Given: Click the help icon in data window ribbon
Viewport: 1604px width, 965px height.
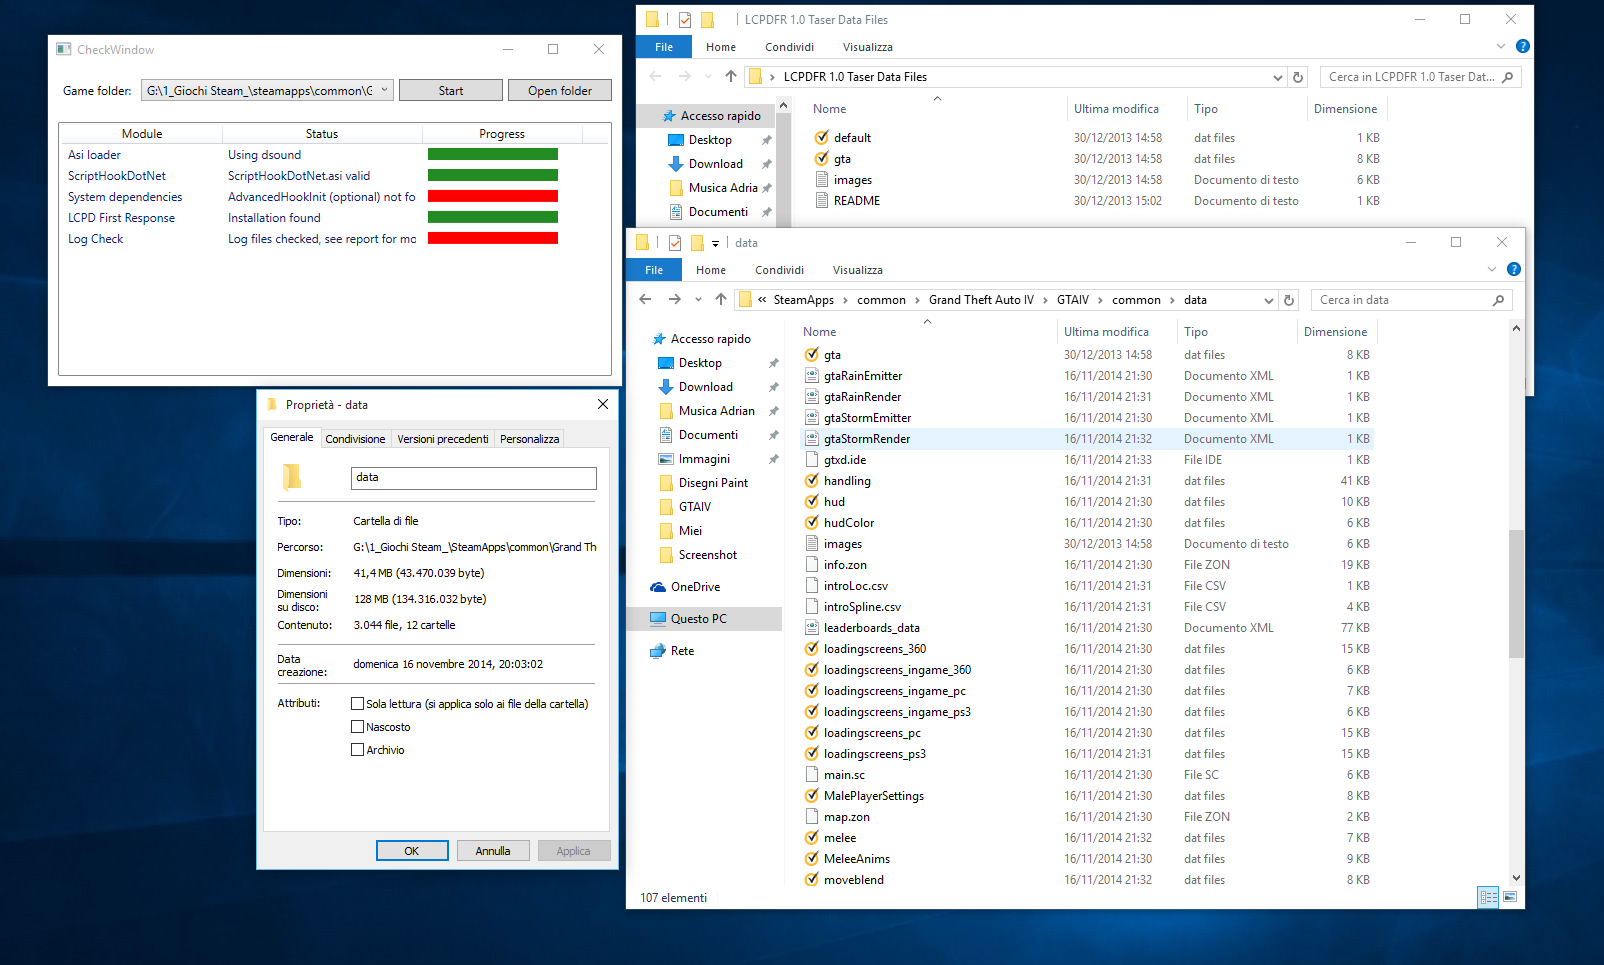Looking at the screenshot, I should pyautogui.click(x=1513, y=269).
